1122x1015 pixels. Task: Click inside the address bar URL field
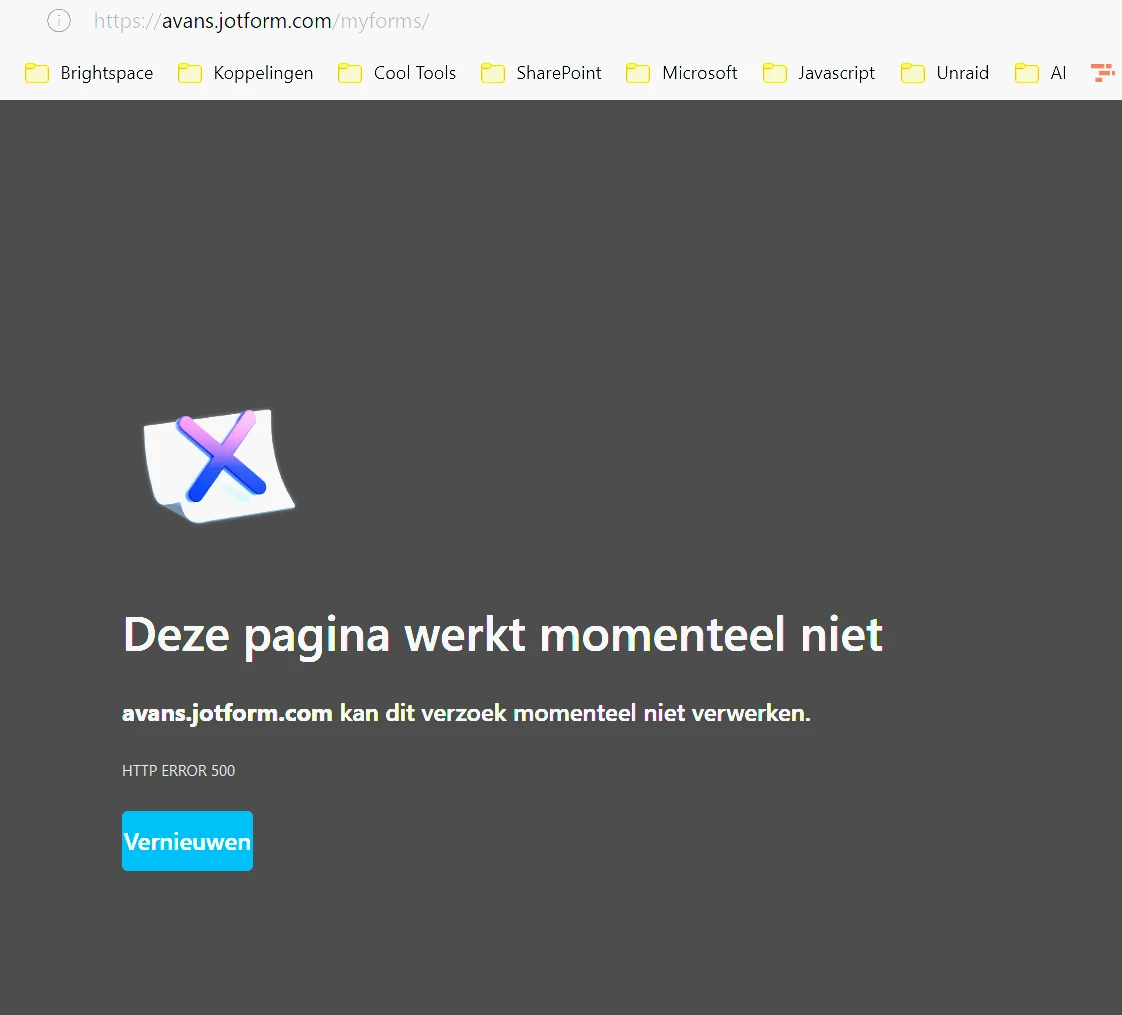260,20
